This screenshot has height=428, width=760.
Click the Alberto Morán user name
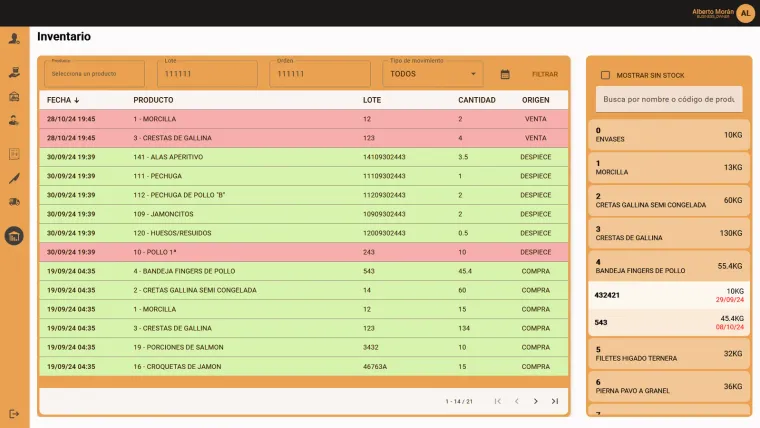(x=713, y=12)
